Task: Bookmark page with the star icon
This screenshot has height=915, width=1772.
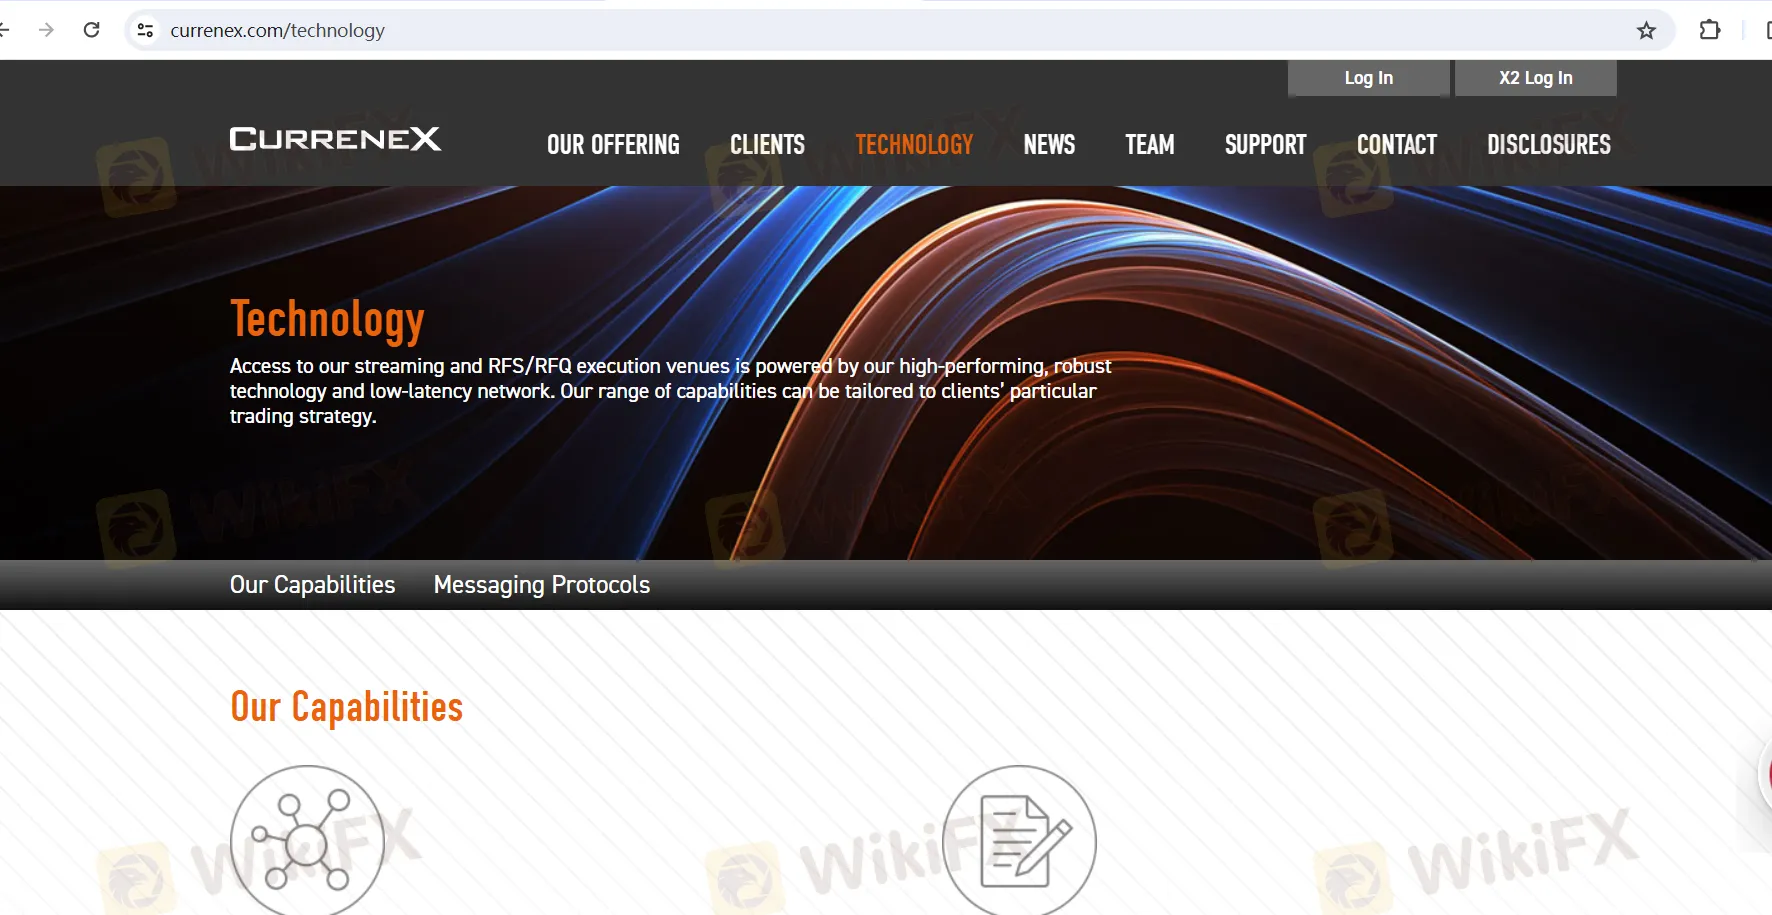Action: click(x=1646, y=31)
